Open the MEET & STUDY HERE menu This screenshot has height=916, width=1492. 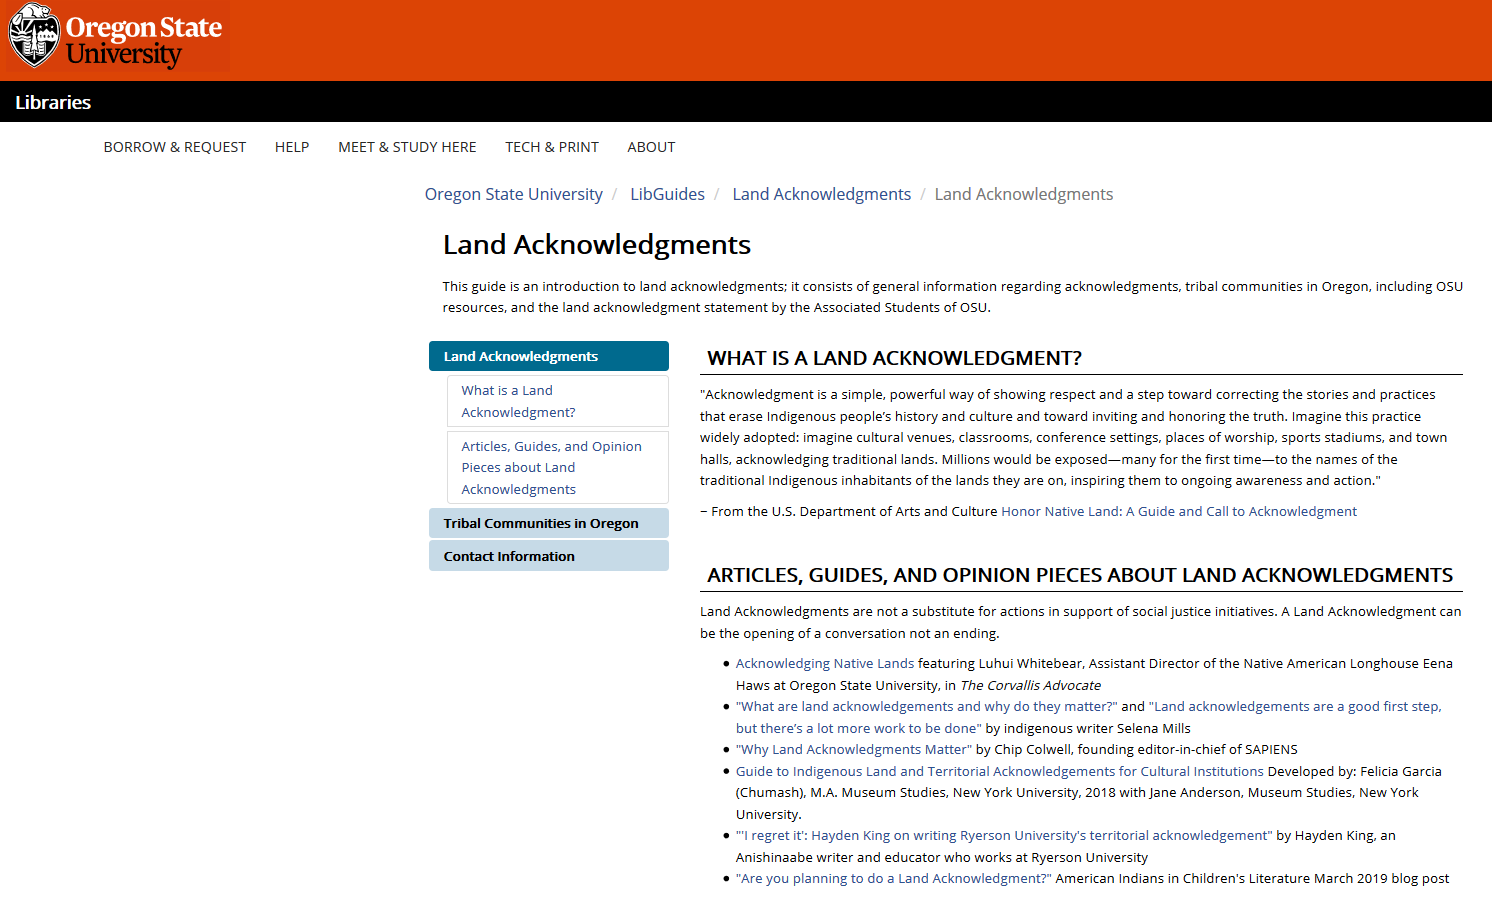[406, 147]
